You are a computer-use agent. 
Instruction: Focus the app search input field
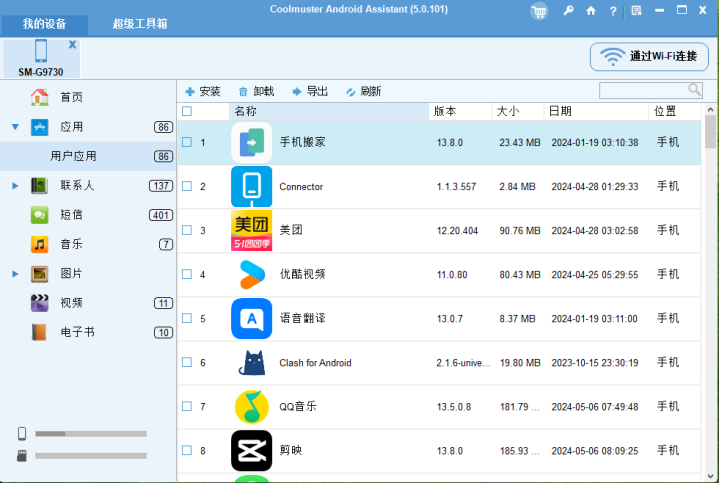click(x=643, y=90)
